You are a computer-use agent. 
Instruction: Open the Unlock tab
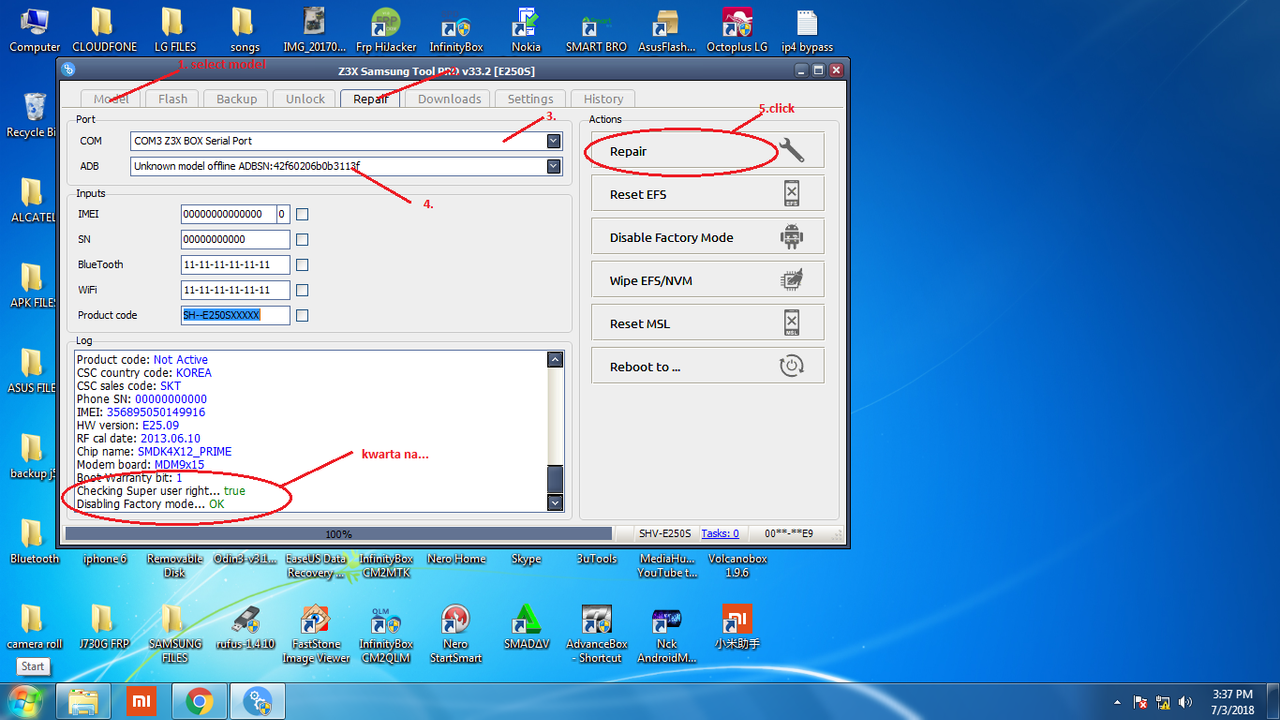pos(305,99)
